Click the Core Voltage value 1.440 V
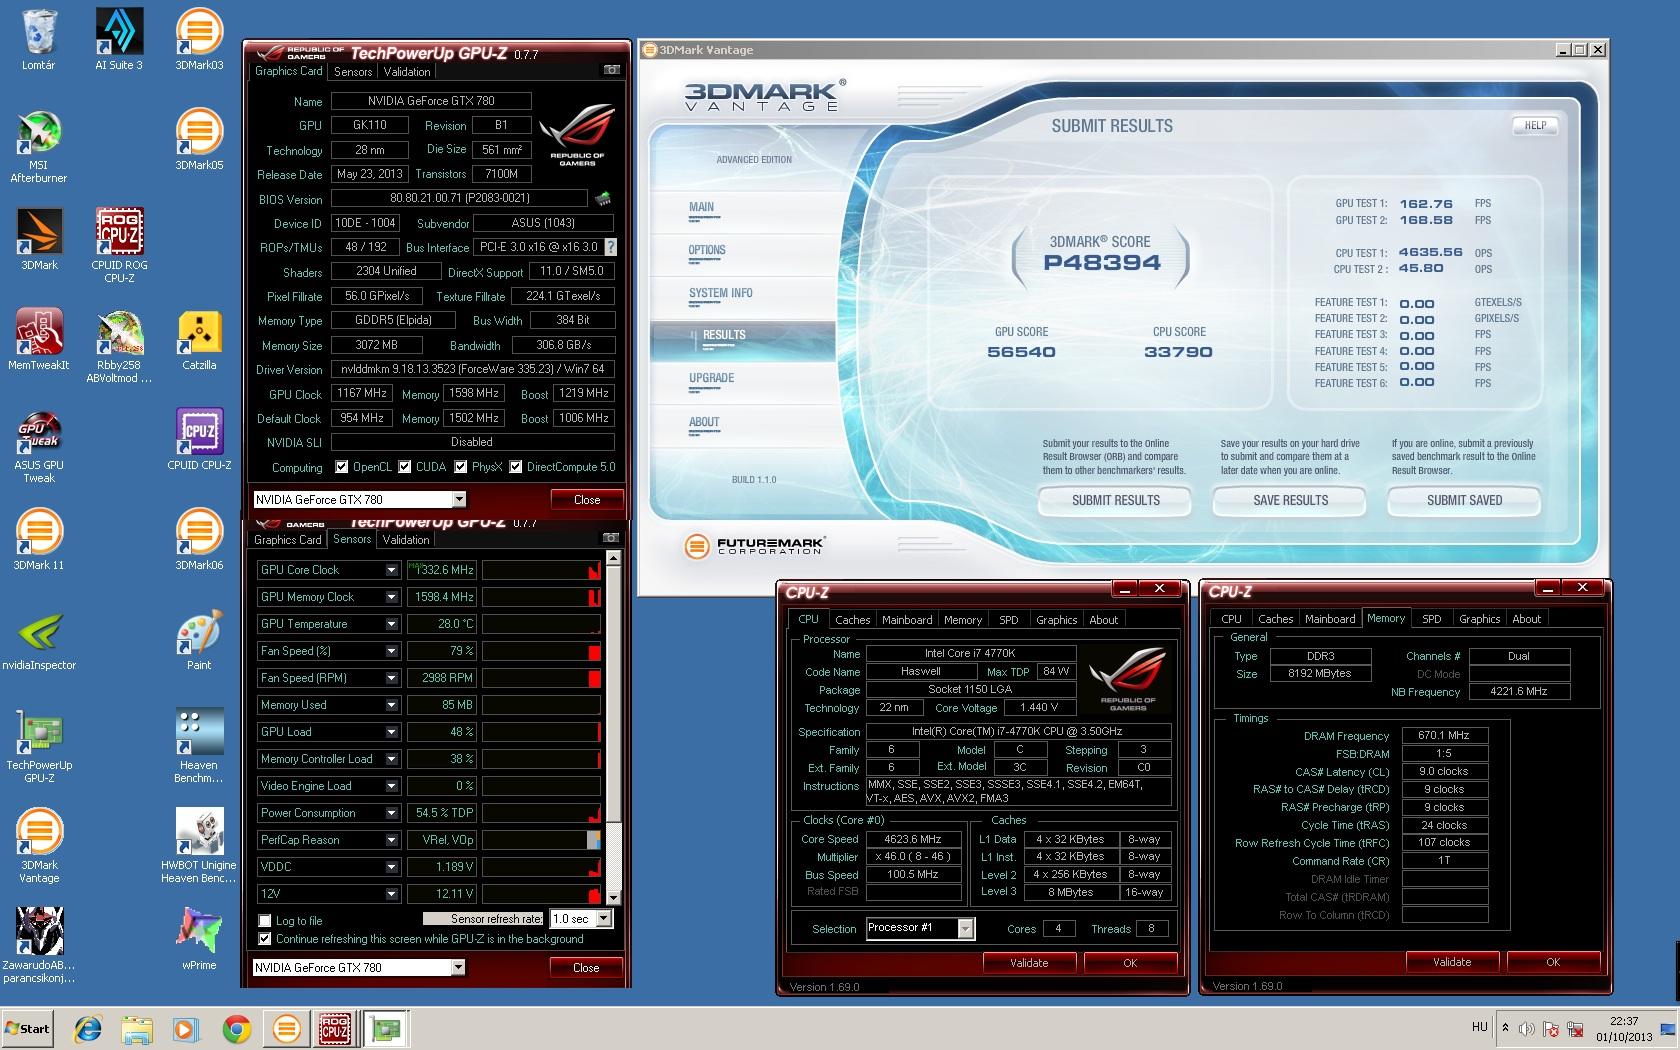 coord(1040,707)
